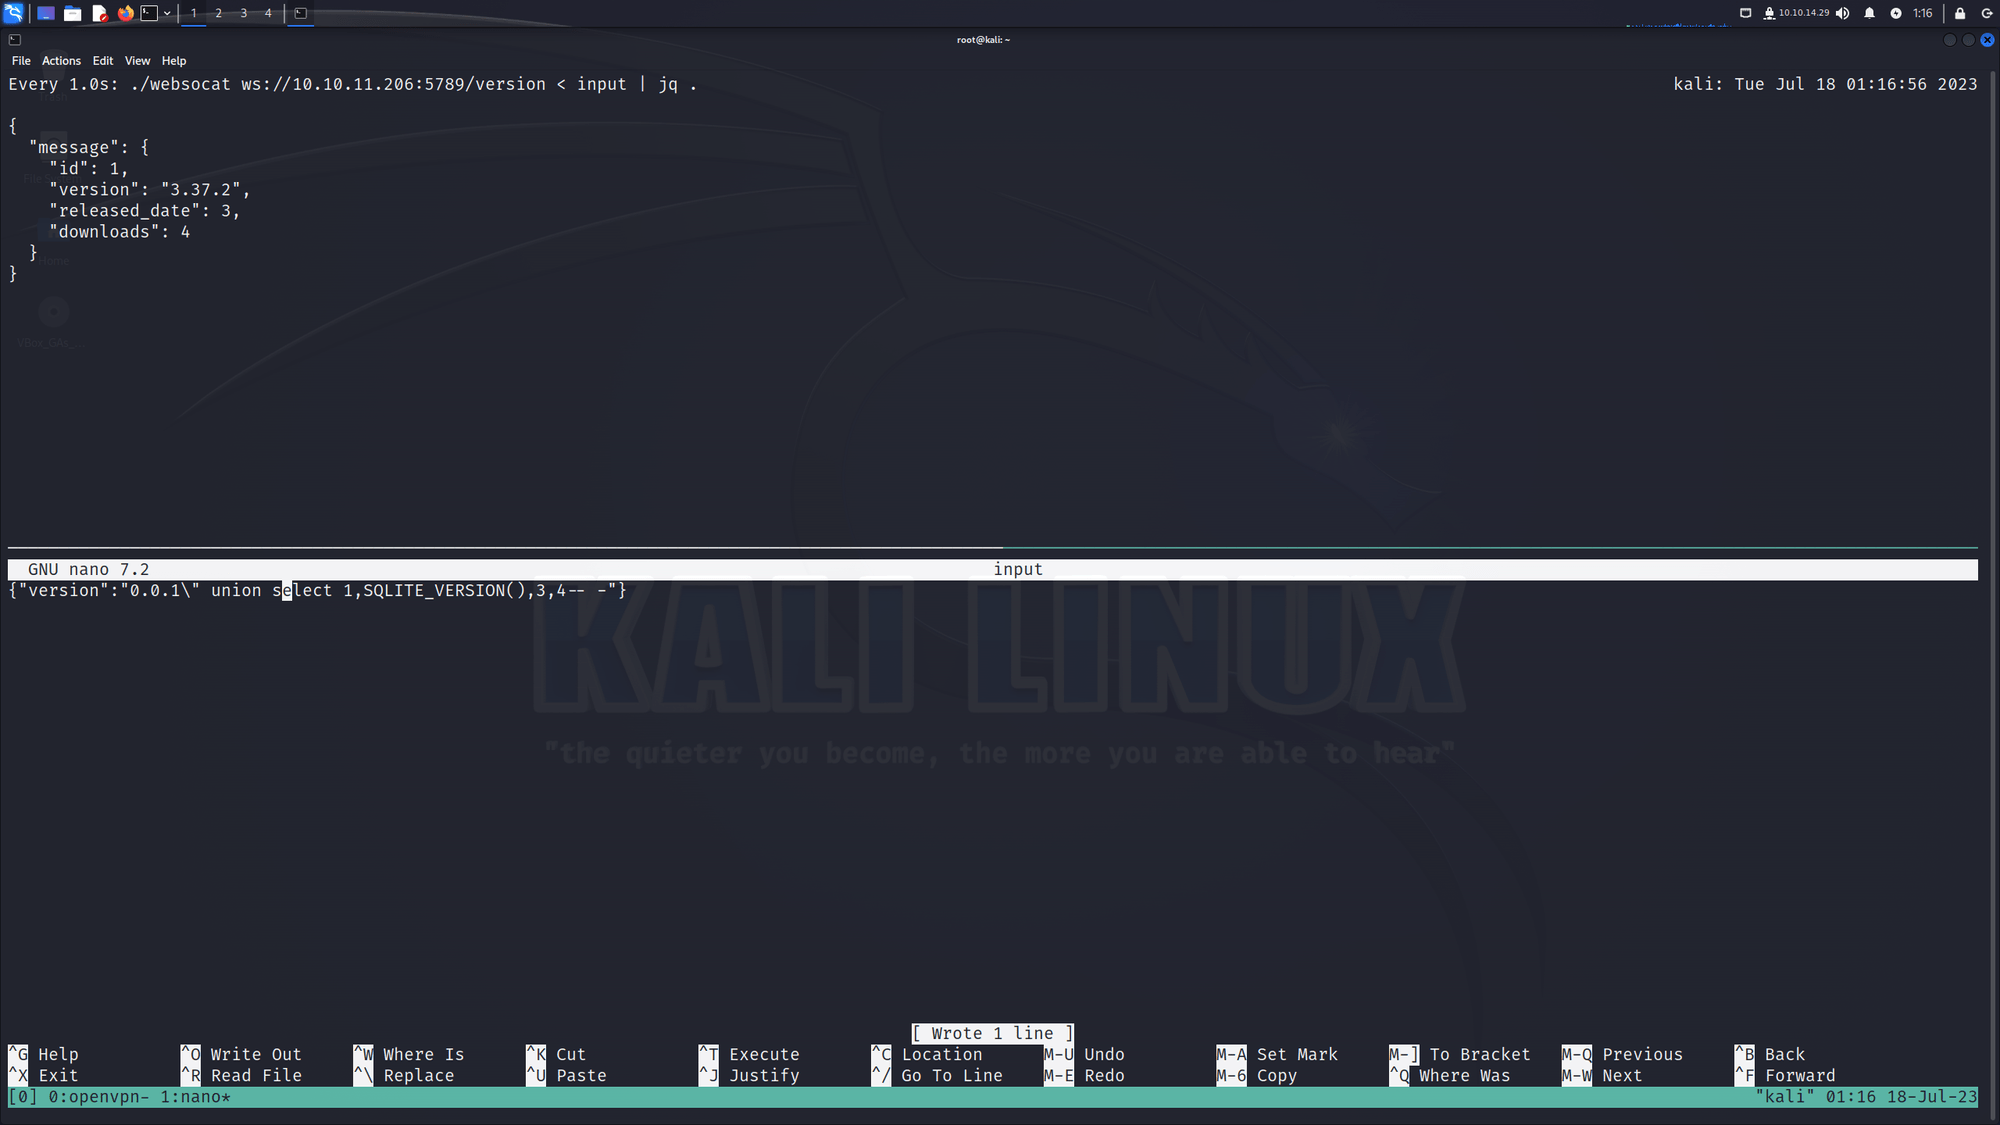Select the 1:nano tmux window in status bar
Image resolution: width=2000 pixels, height=1125 pixels.
tap(195, 1097)
